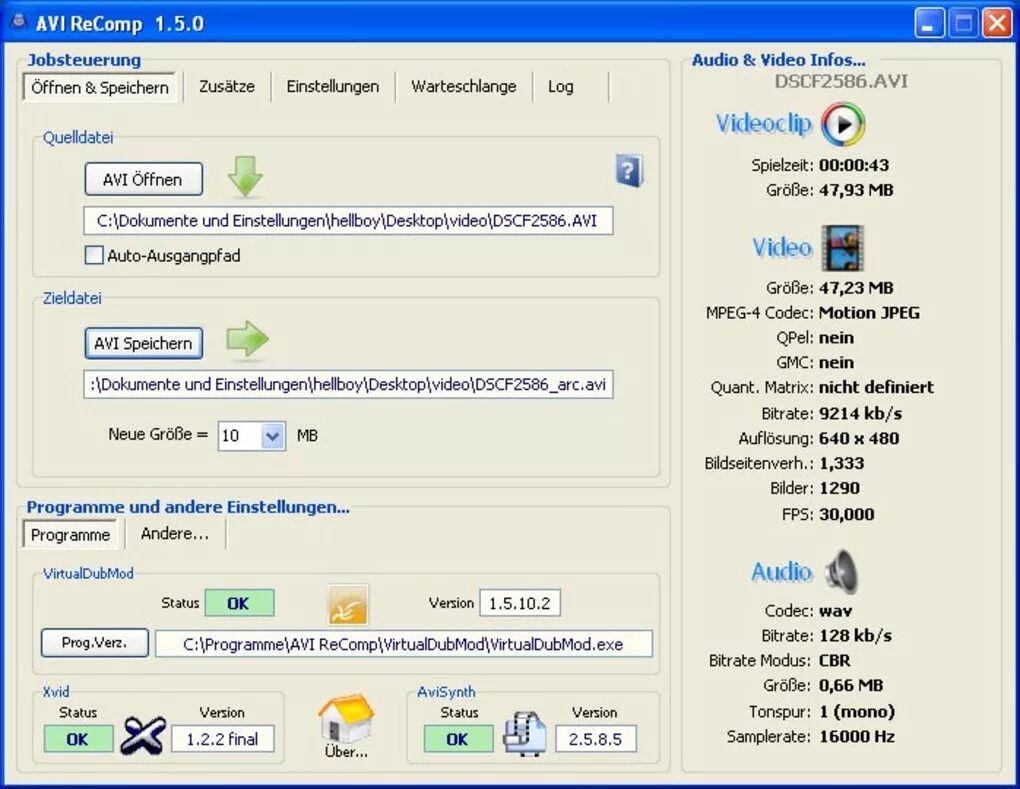Click the source file path field
This screenshot has width=1020, height=789.
pyautogui.click(x=348, y=221)
